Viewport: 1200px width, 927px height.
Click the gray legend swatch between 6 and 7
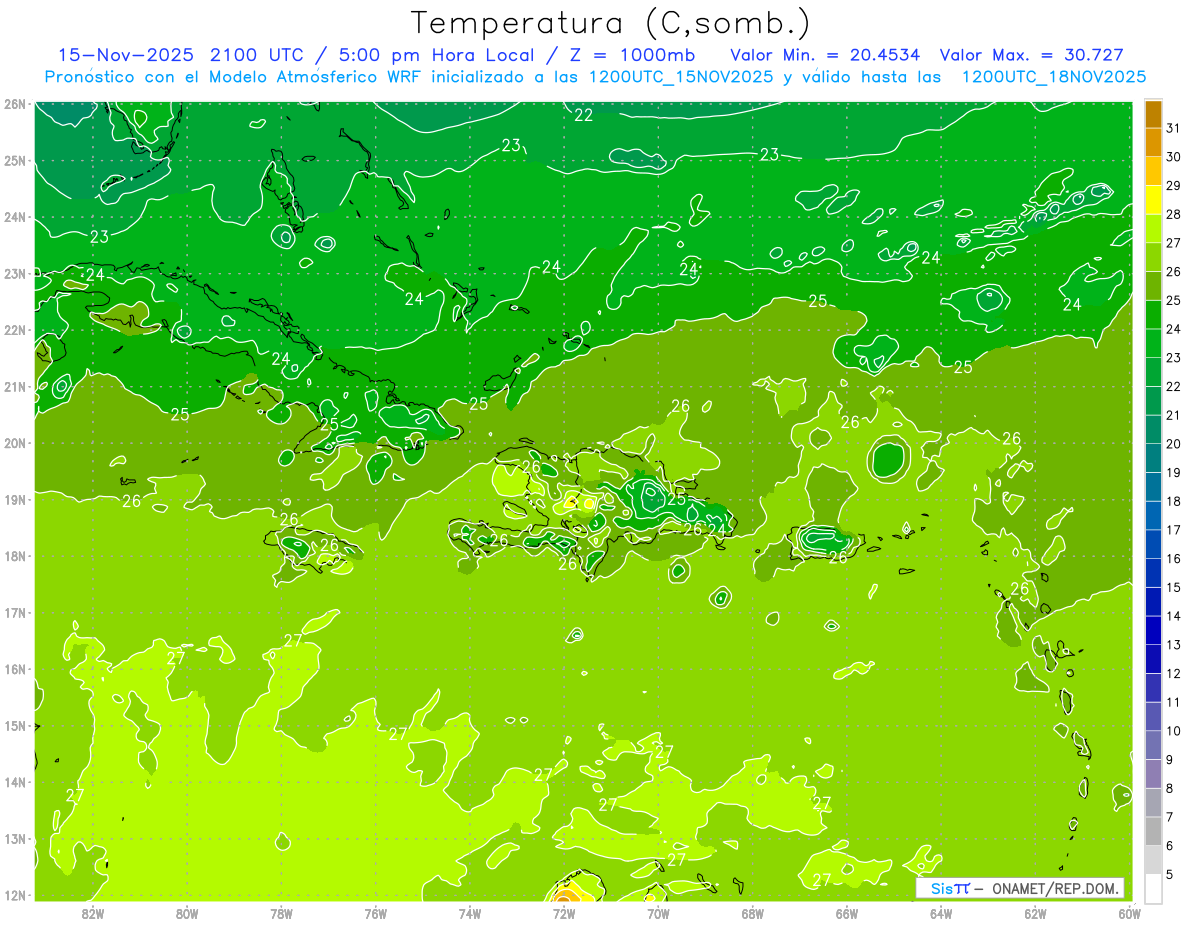pyautogui.click(x=1153, y=831)
